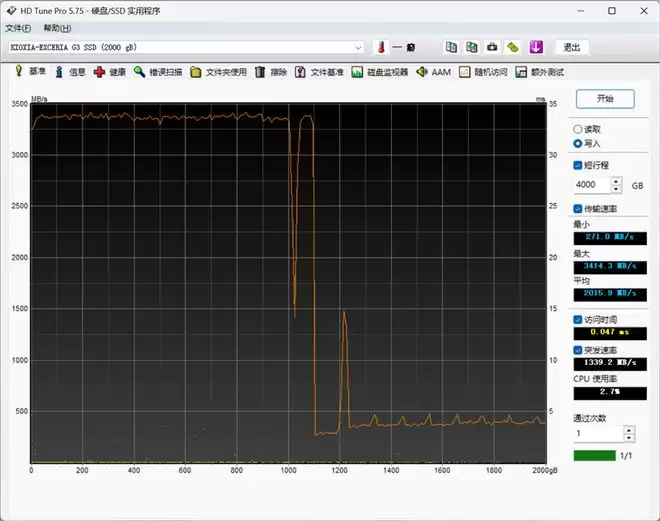Uncheck the 访问时间 access time checkbox
The height and width of the screenshot is (521, 660).
[578, 319]
